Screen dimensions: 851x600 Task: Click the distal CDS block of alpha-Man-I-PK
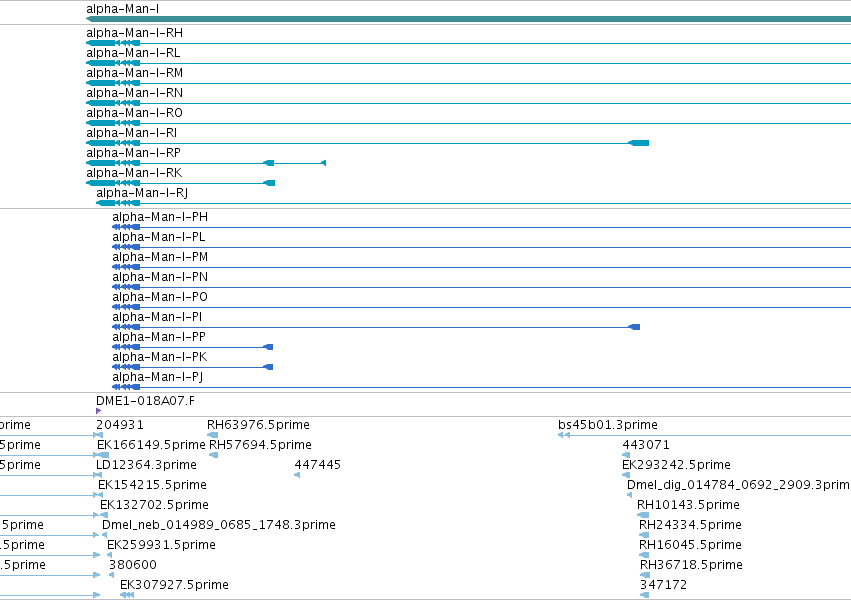[x=268, y=367]
